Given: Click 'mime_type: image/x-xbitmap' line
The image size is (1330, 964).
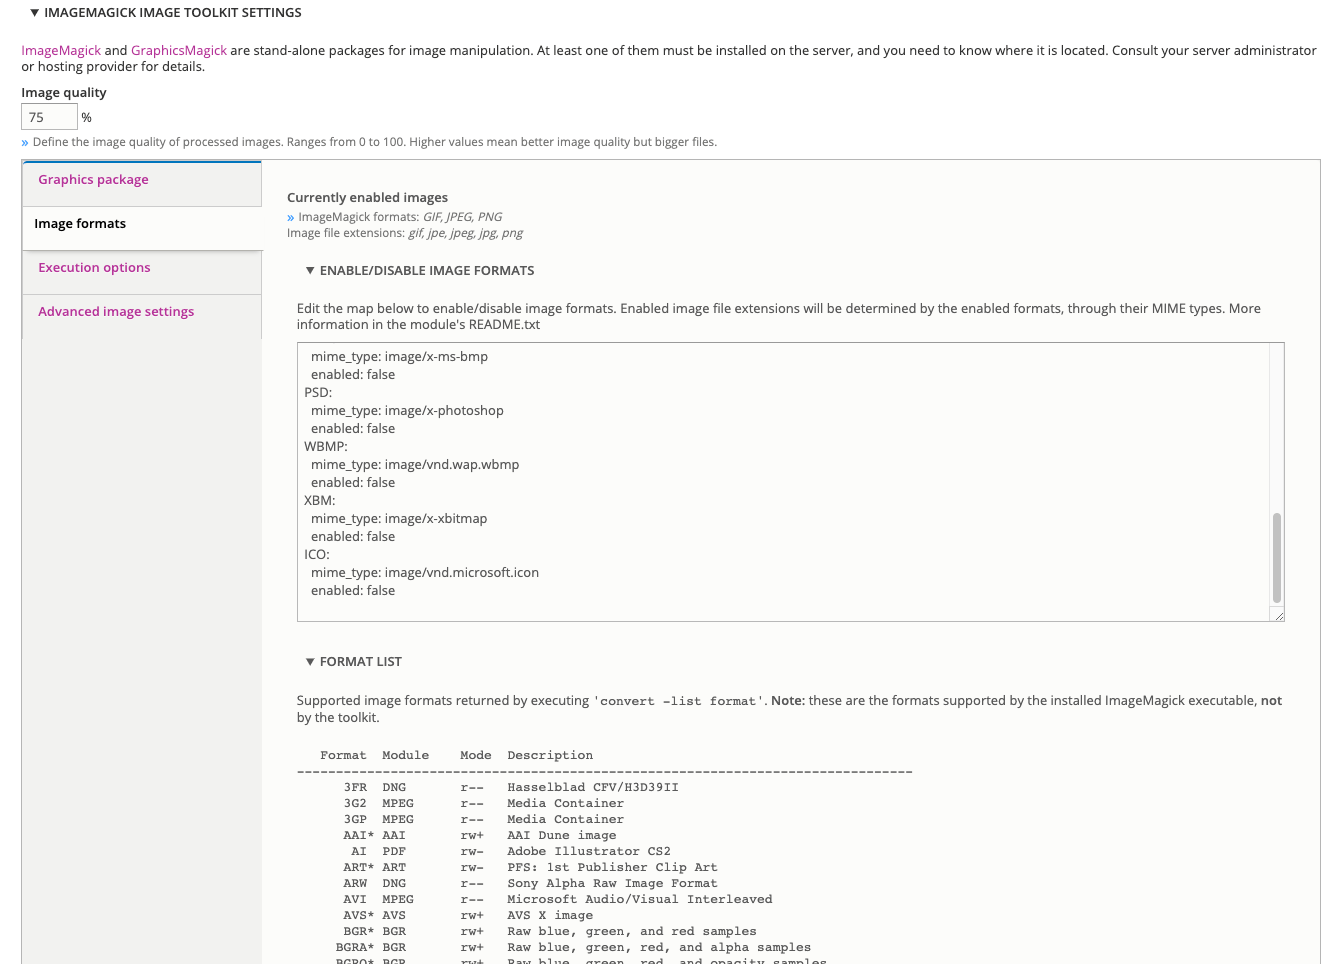Looking at the screenshot, I should tap(399, 519).
